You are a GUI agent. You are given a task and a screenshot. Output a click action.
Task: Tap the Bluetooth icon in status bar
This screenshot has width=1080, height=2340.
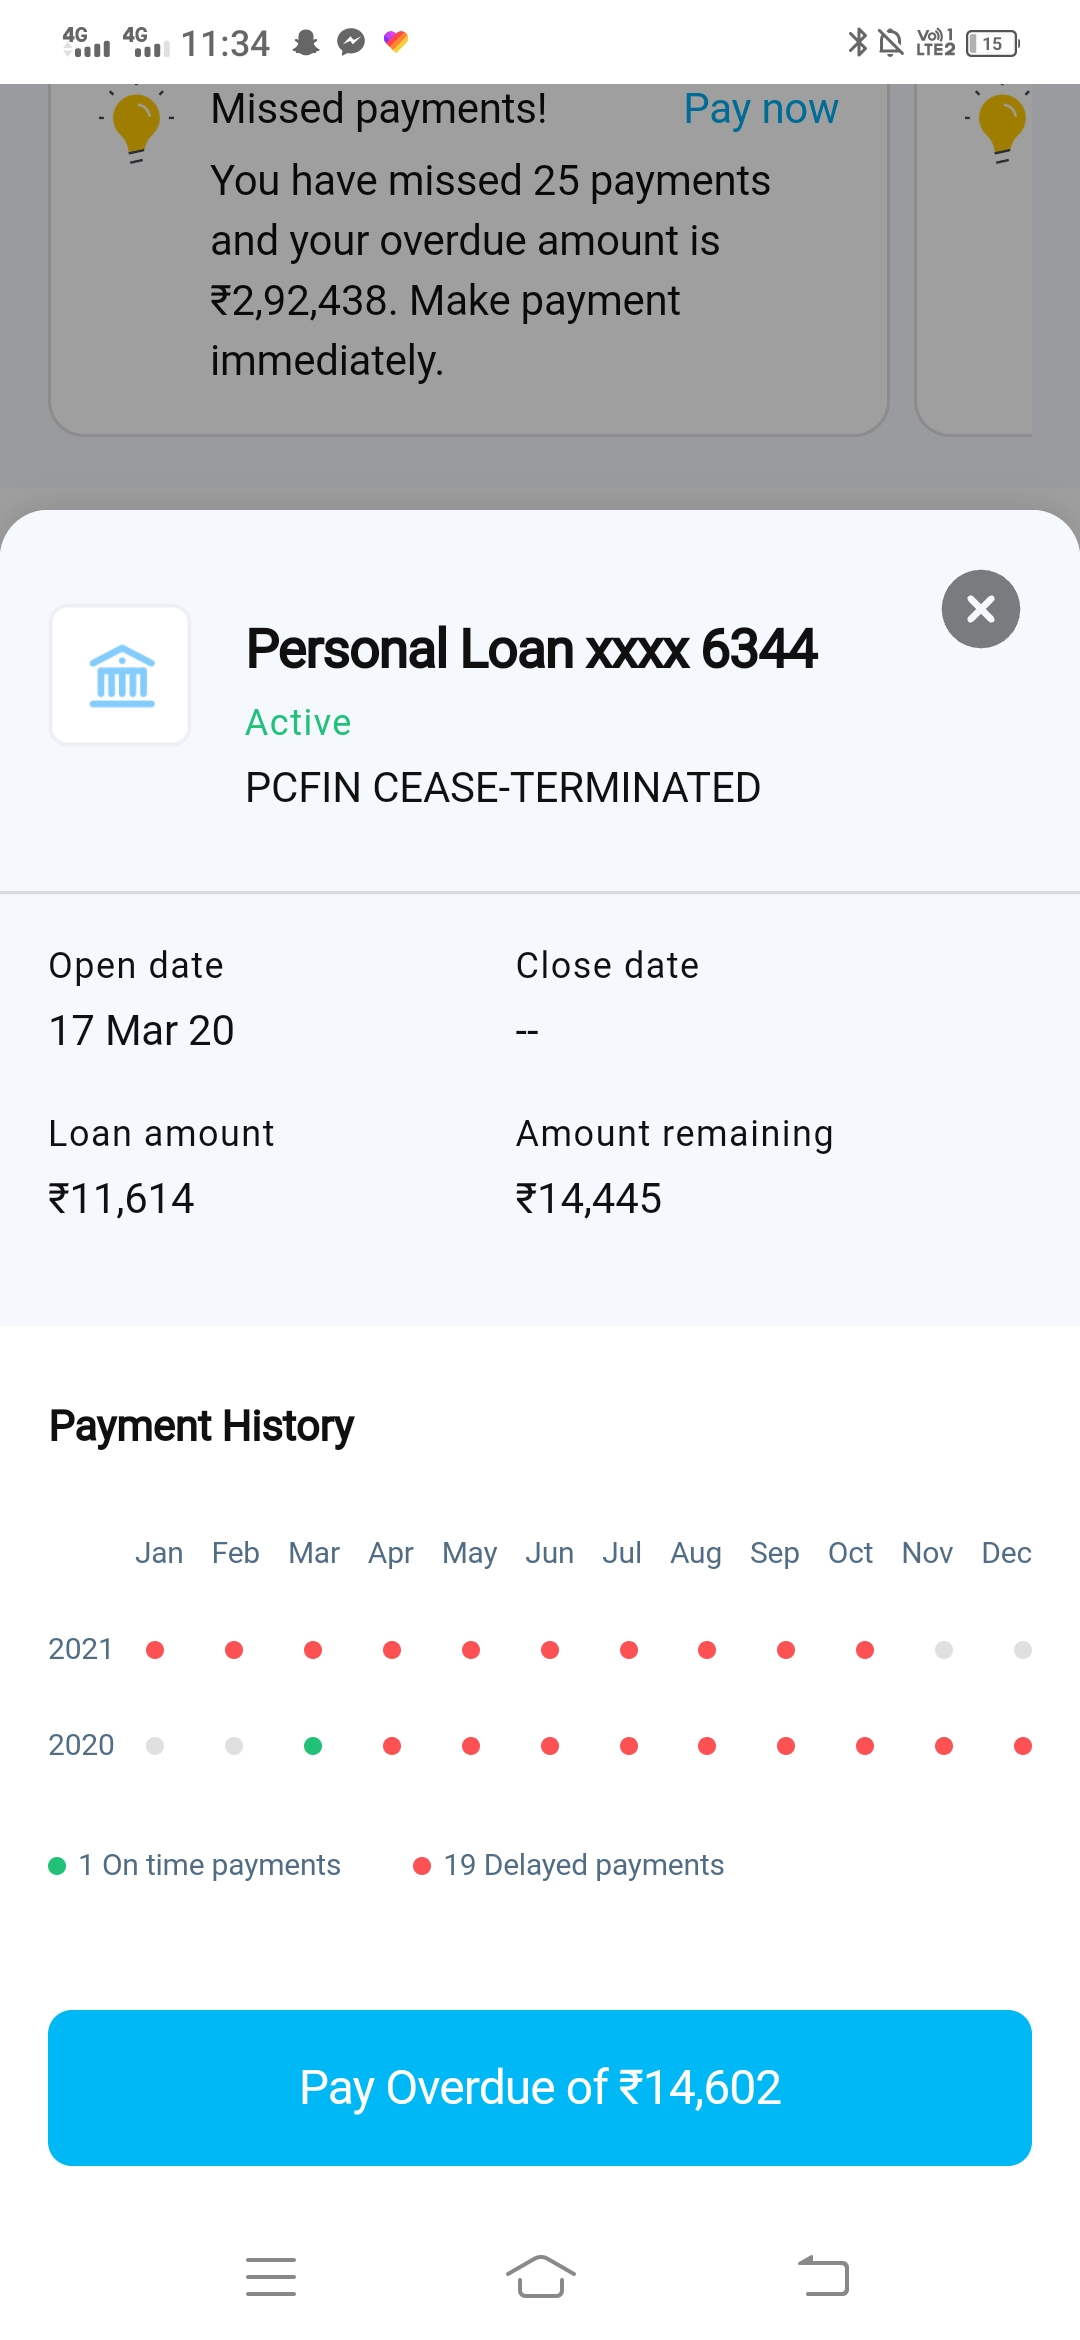tap(857, 42)
